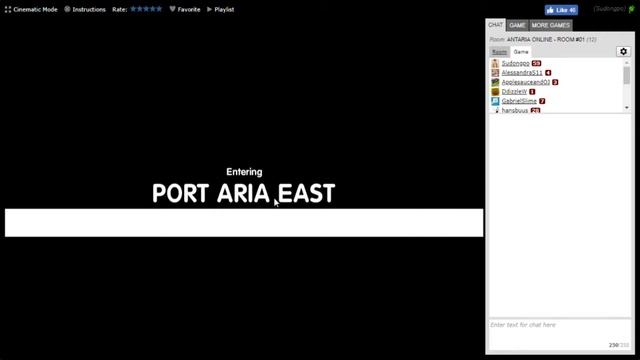640x360 pixels.
Task: Open GabrielSlime's profile link
Action: tap(519, 101)
